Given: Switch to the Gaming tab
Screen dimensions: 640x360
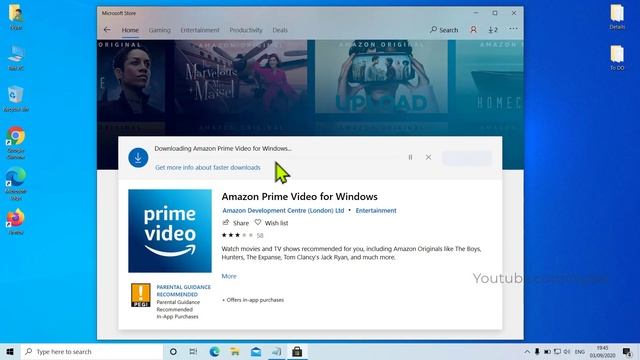Looking at the screenshot, I should coord(160,30).
